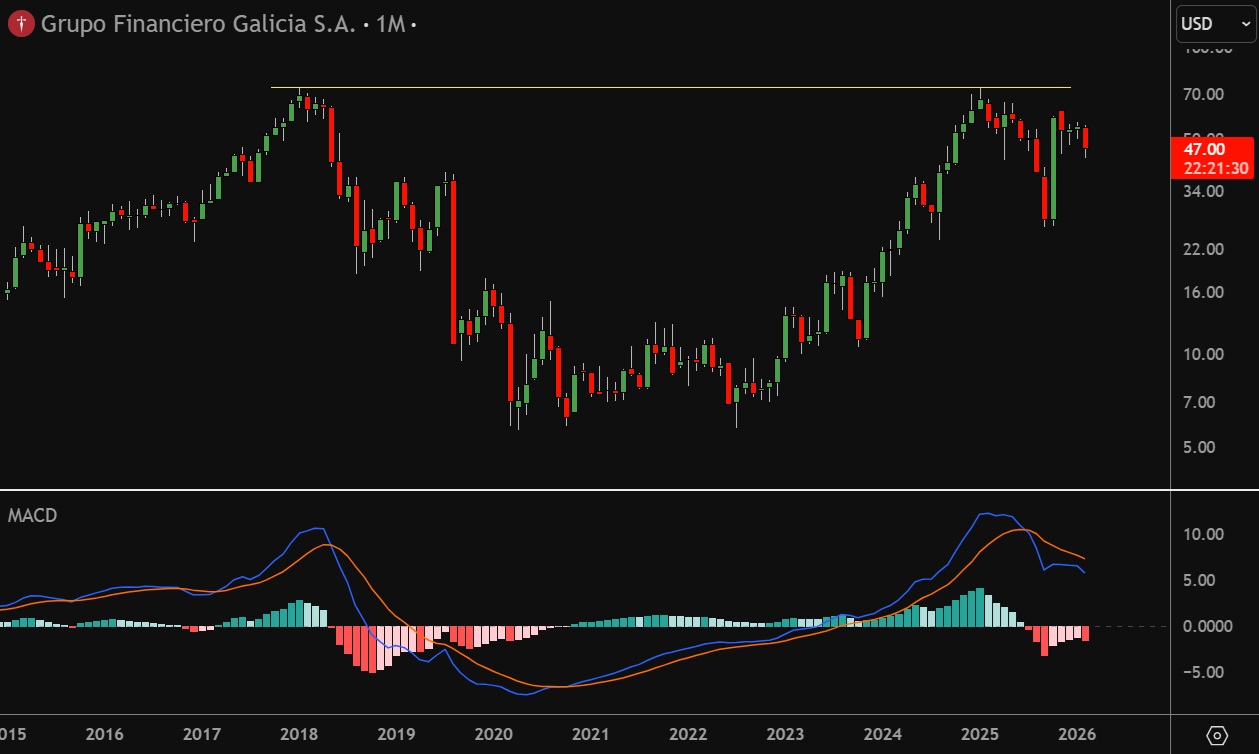This screenshot has height=754, width=1259.
Task: Click the 7.00 price scale label
Action: [x=1203, y=402]
